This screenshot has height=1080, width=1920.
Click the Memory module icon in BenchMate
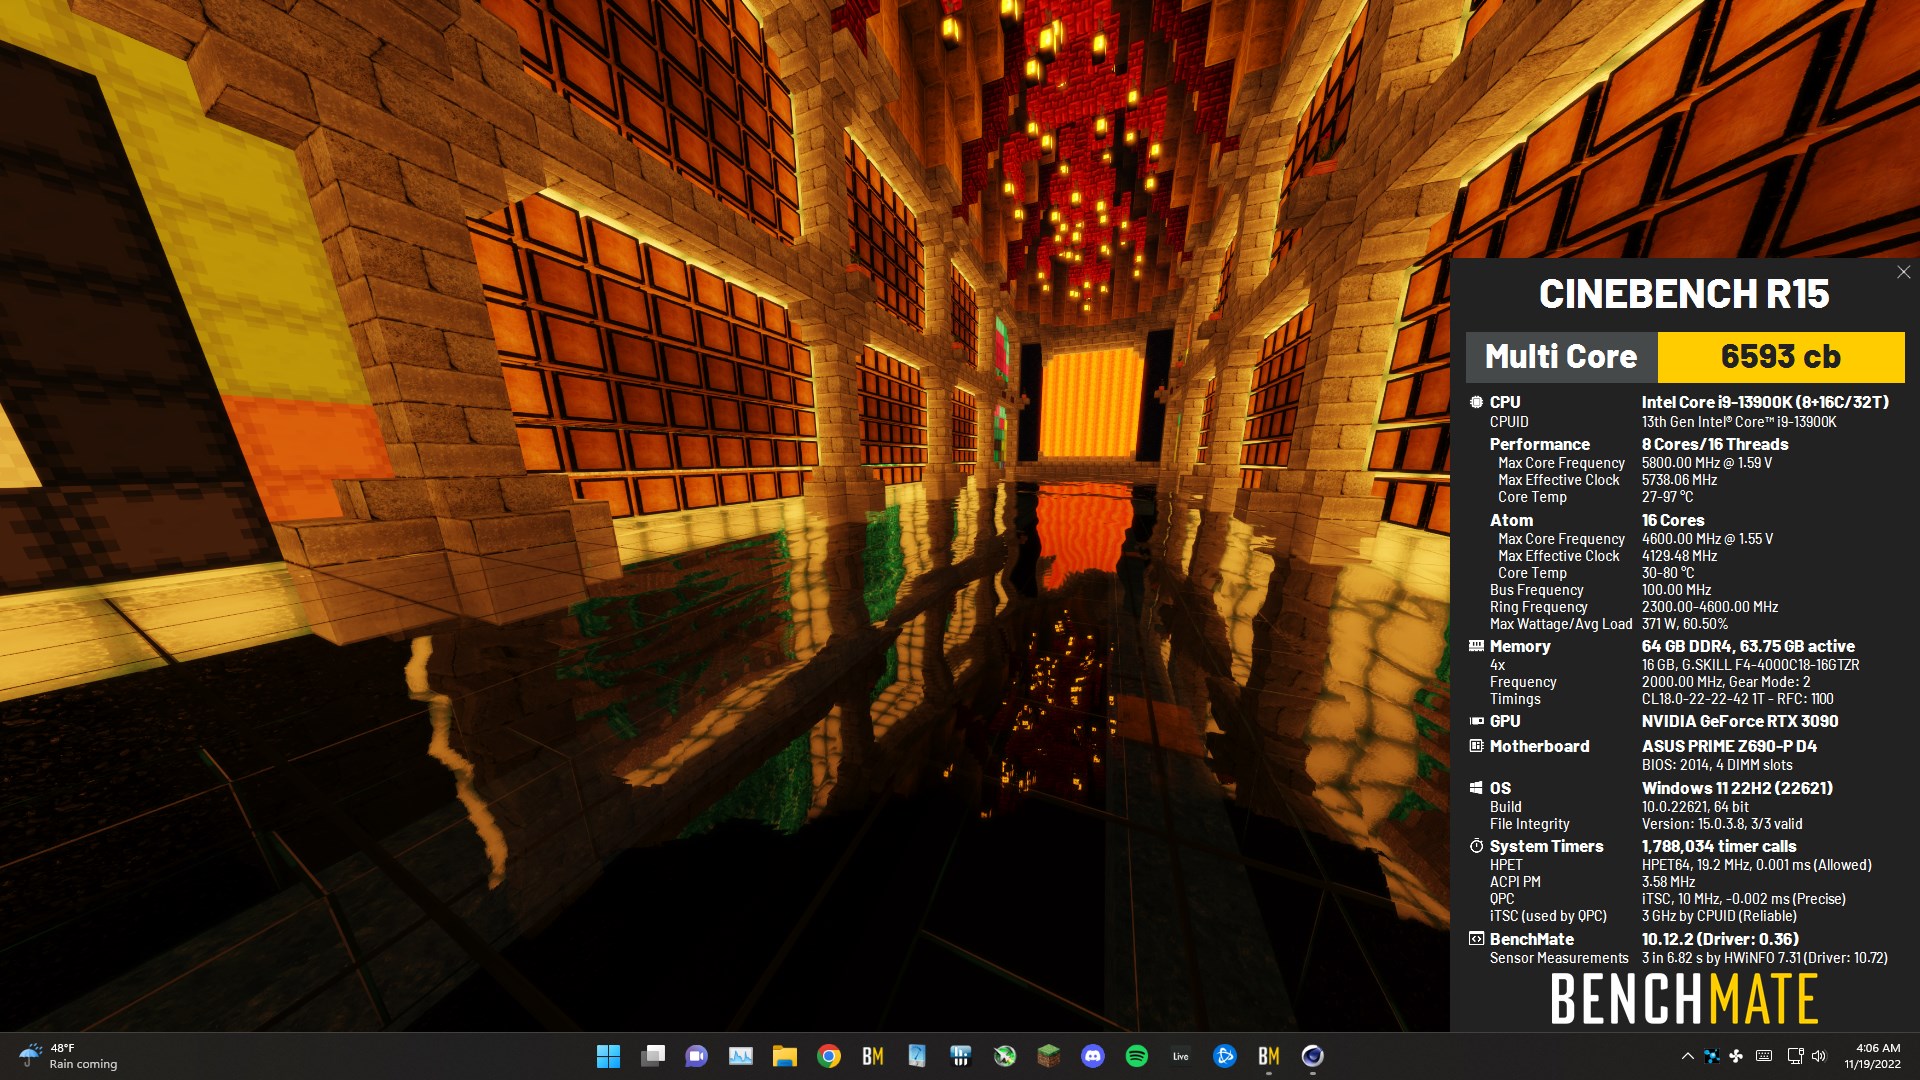click(1476, 646)
